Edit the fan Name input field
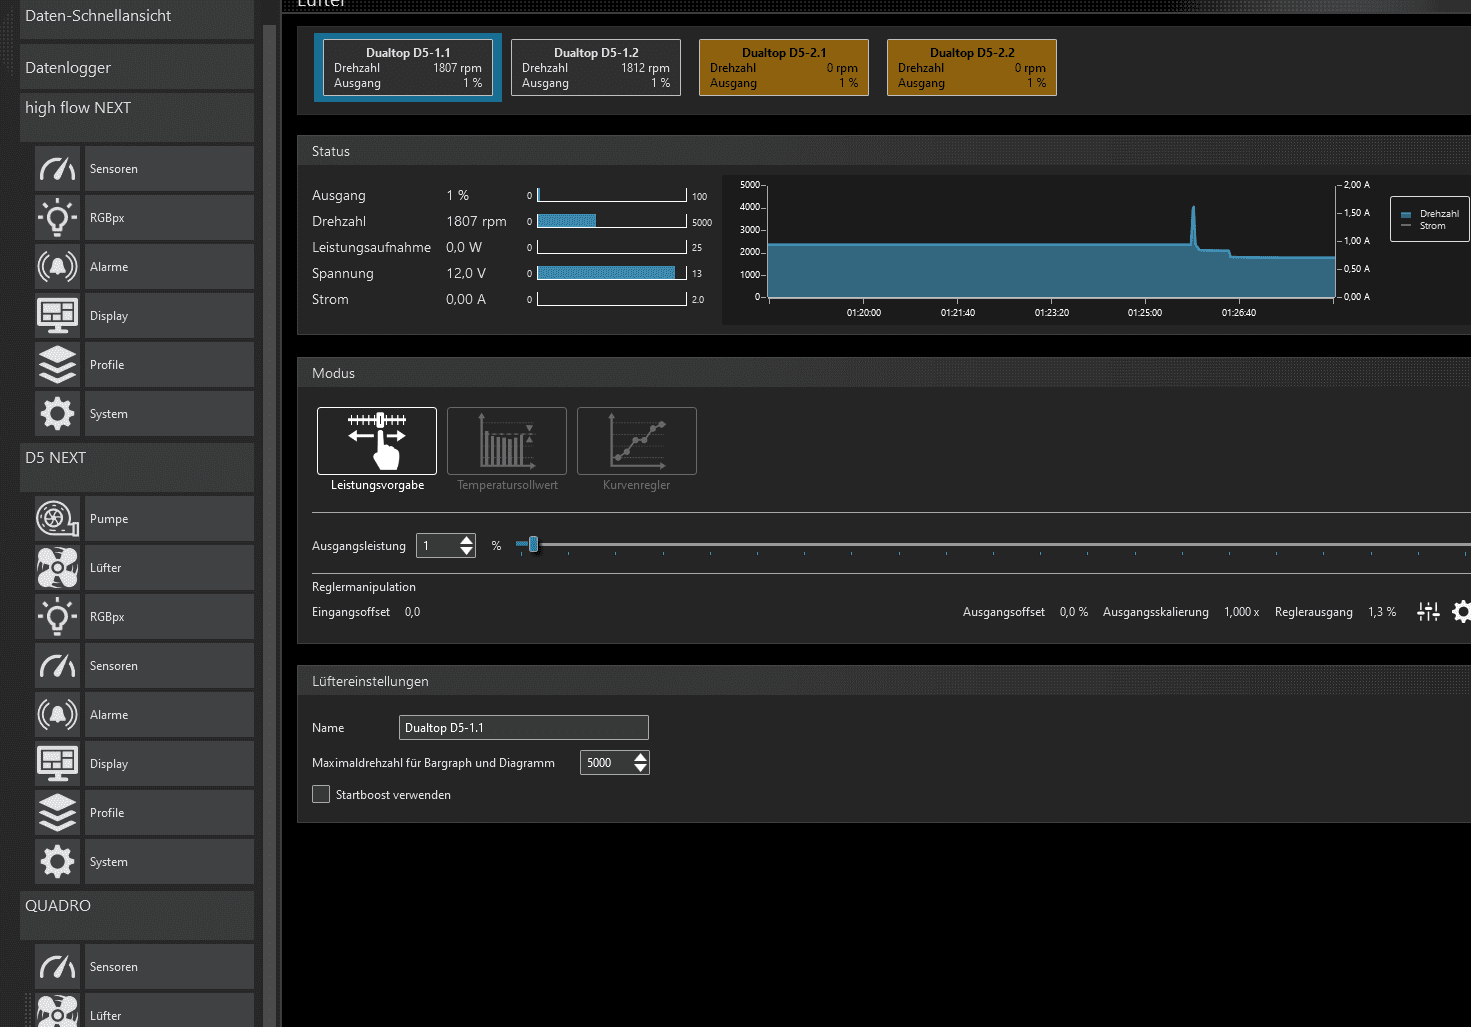 pyautogui.click(x=524, y=728)
